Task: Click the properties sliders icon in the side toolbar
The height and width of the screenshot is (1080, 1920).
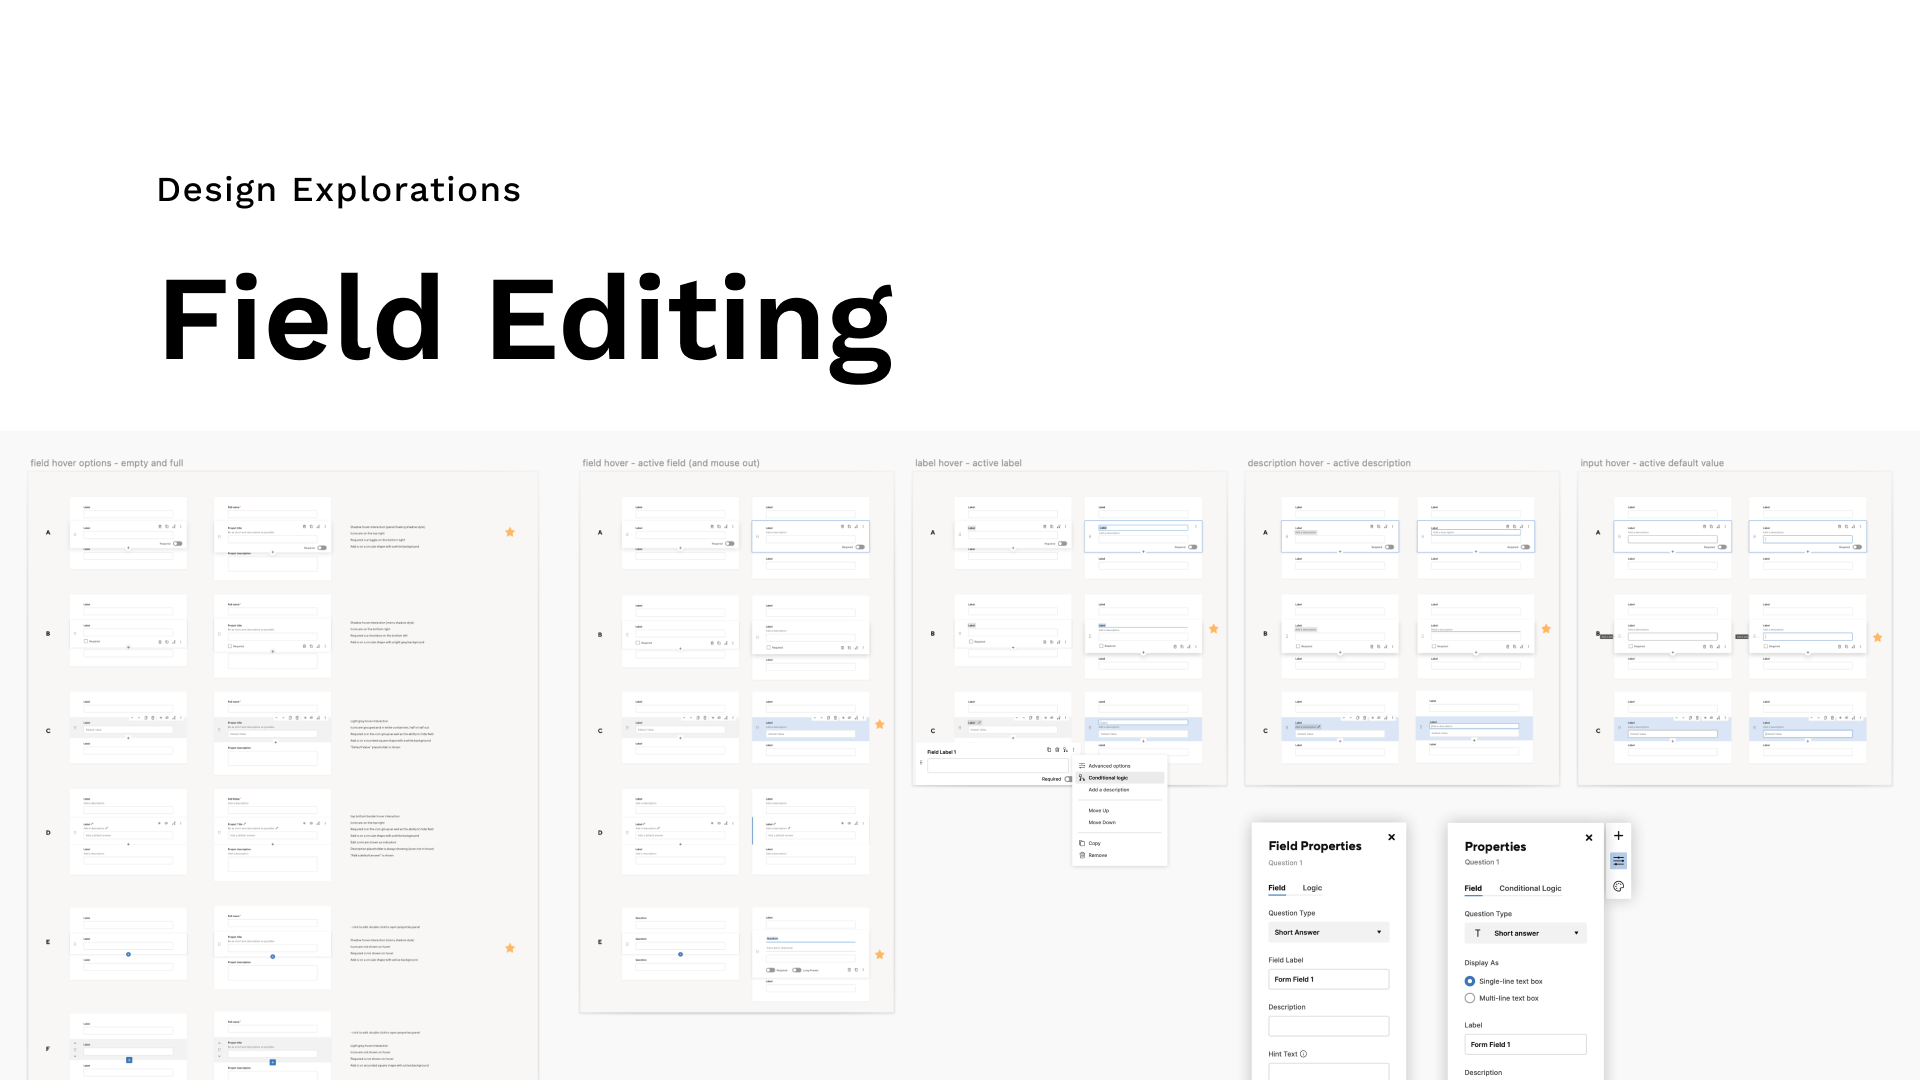Action: [1618, 861]
